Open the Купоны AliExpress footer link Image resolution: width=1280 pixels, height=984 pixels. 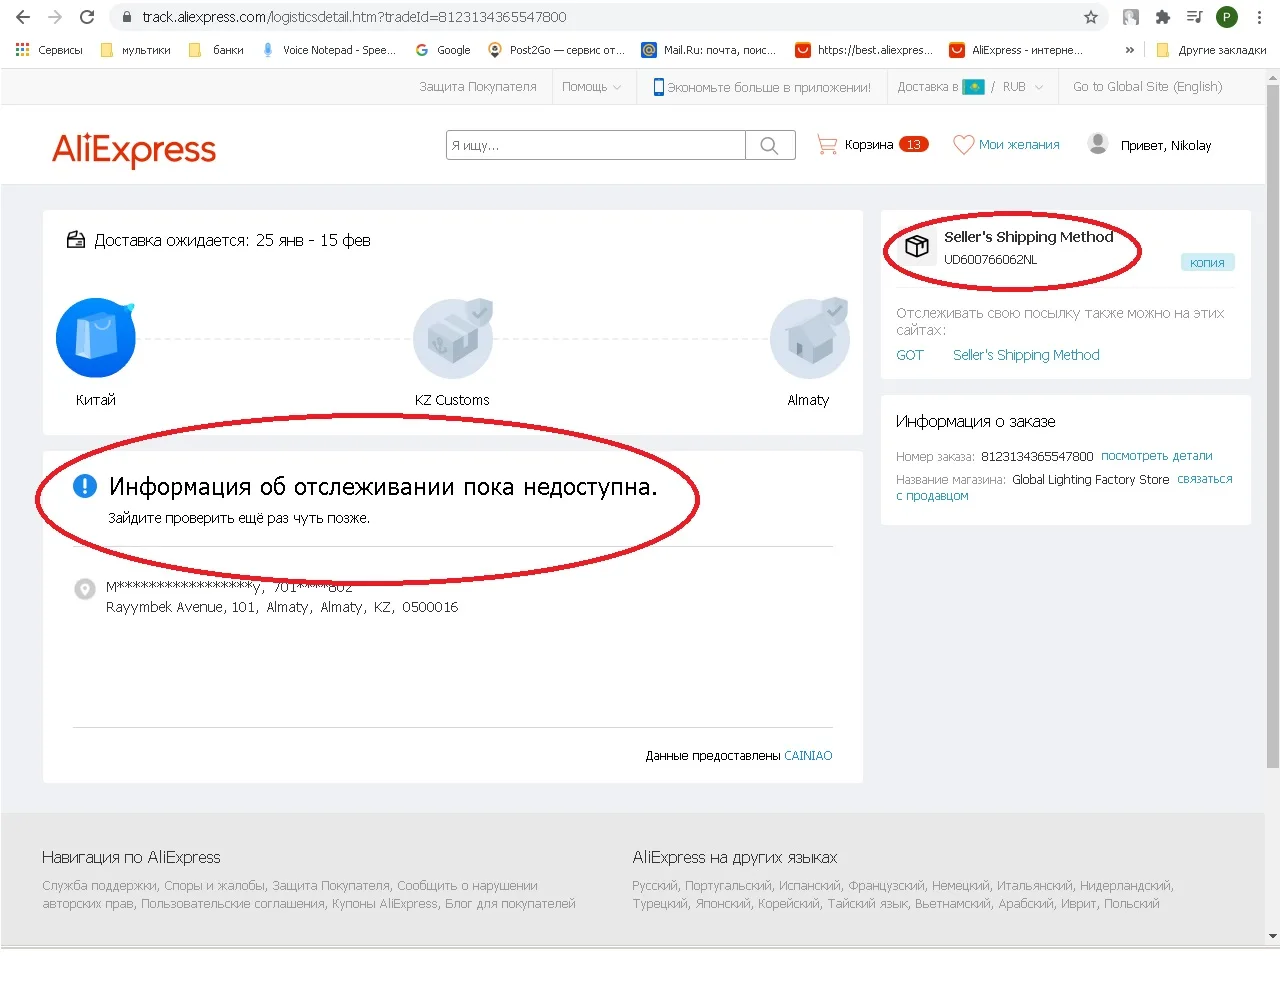[384, 904]
